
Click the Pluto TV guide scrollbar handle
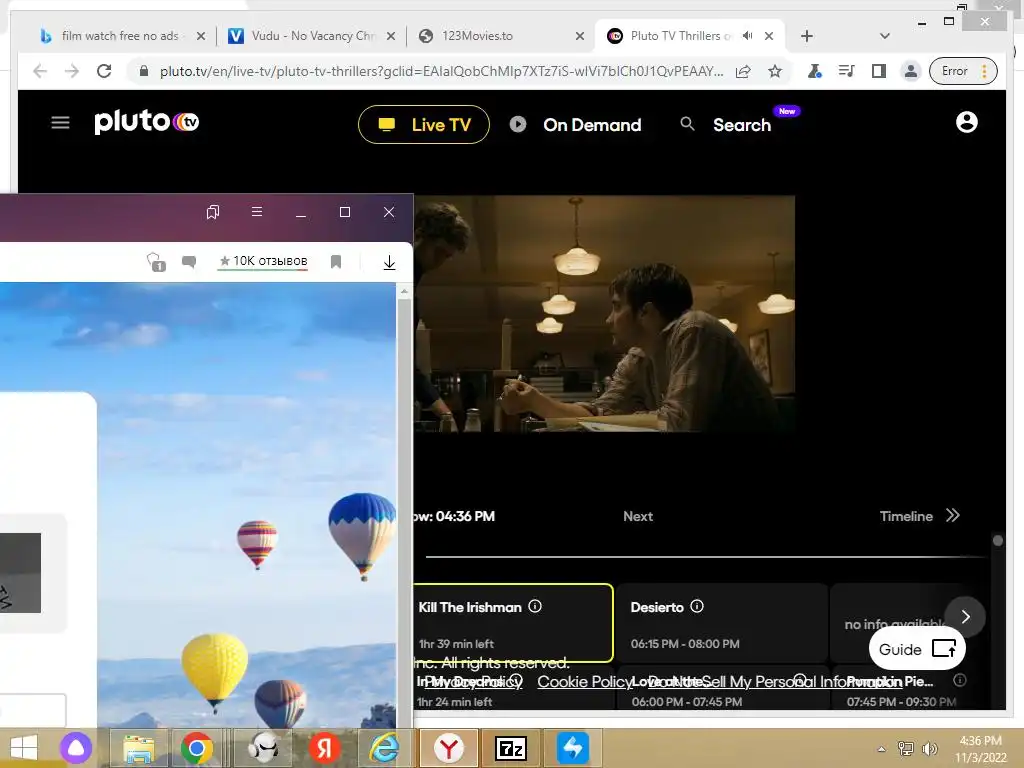coord(997,540)
